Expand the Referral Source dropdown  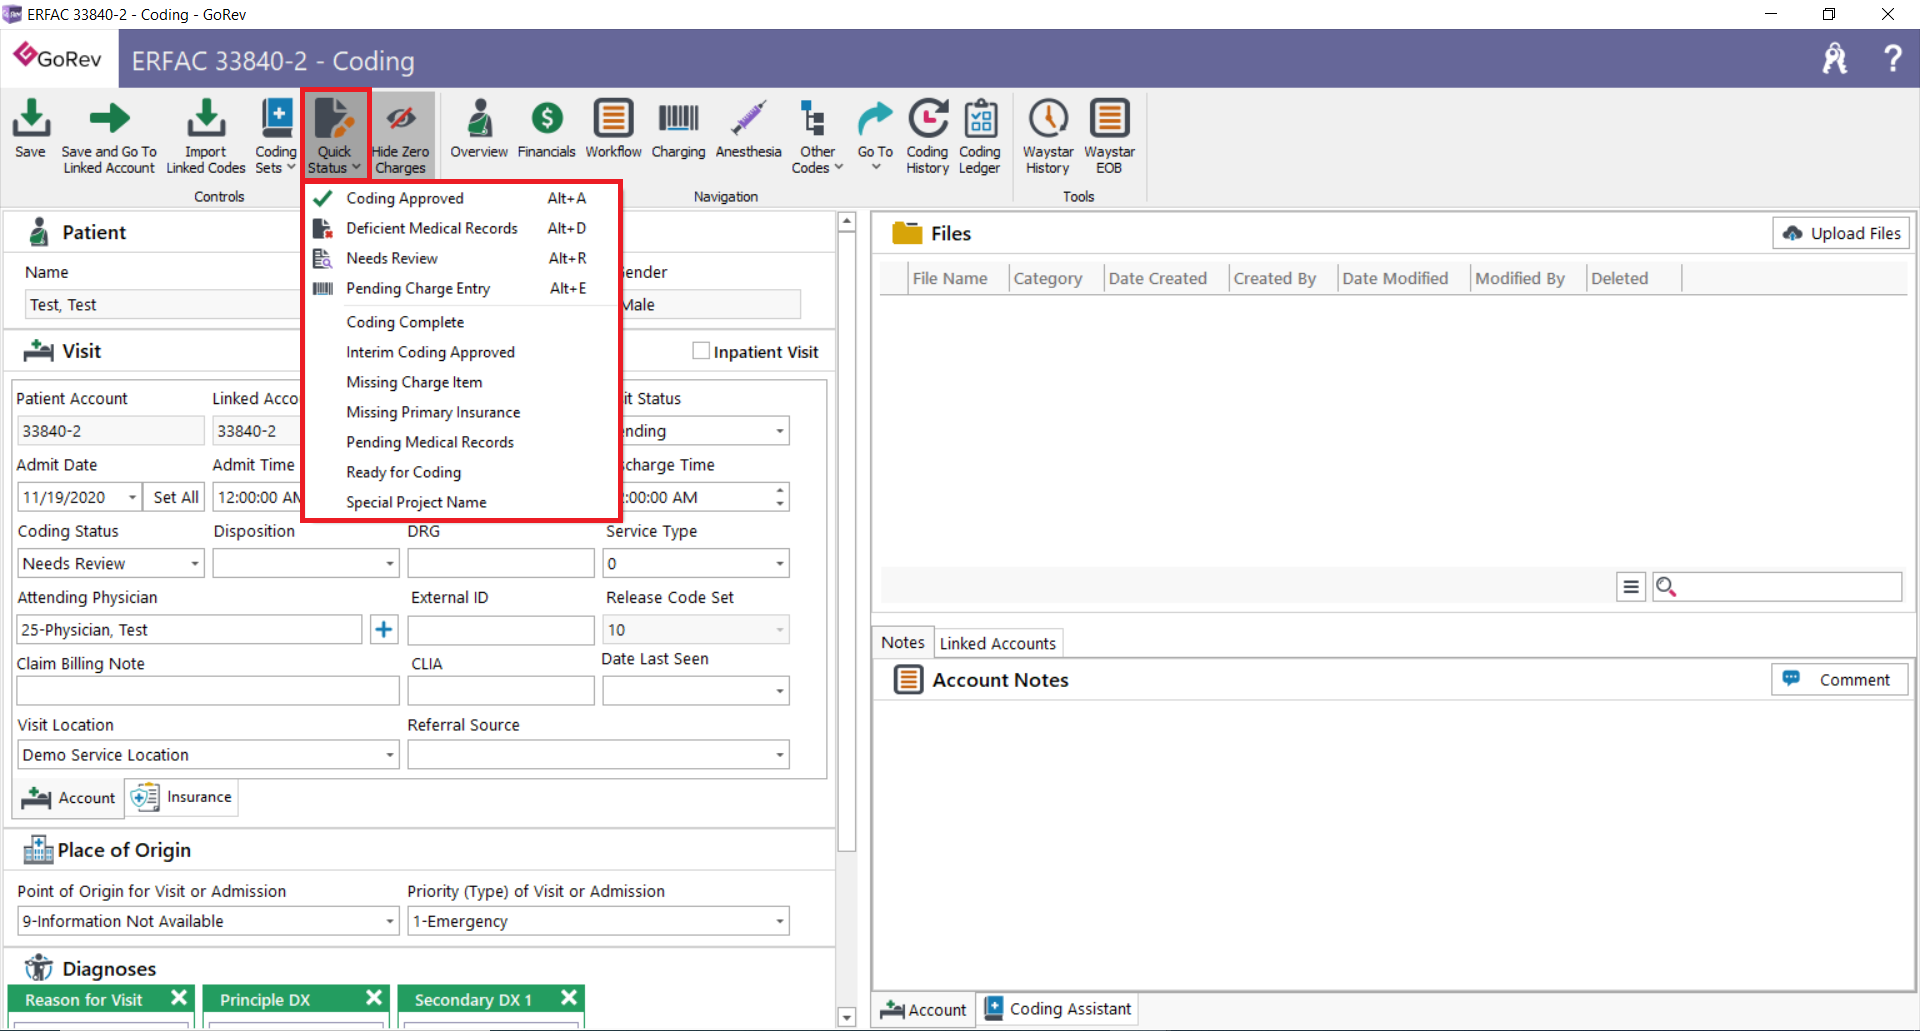(x=780, y=755)
